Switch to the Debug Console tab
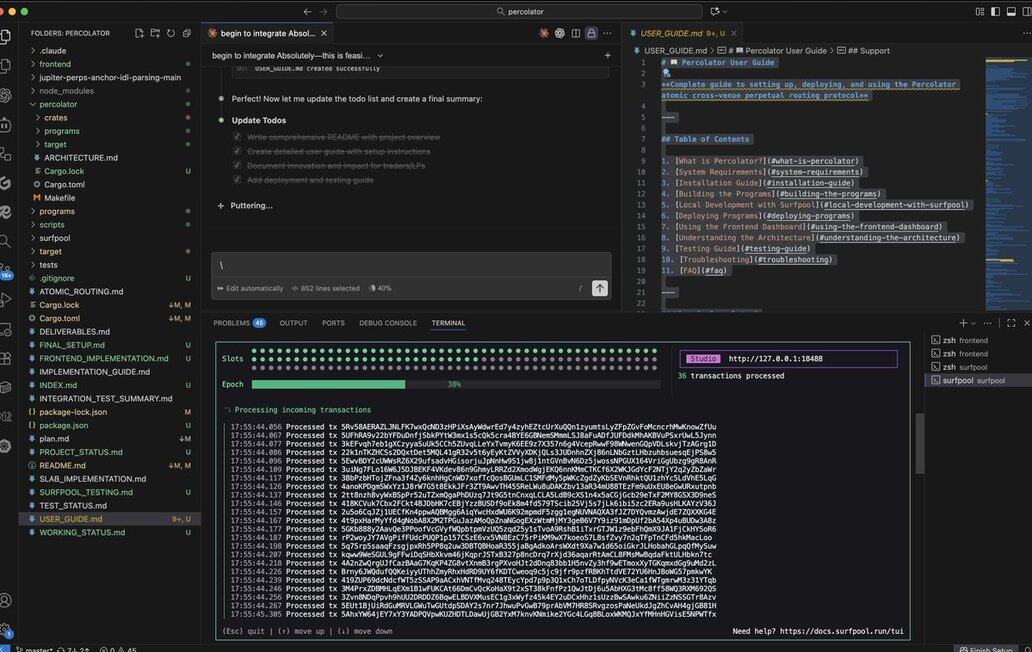Viewport: 1032px width, 652px height. point(387,323)
